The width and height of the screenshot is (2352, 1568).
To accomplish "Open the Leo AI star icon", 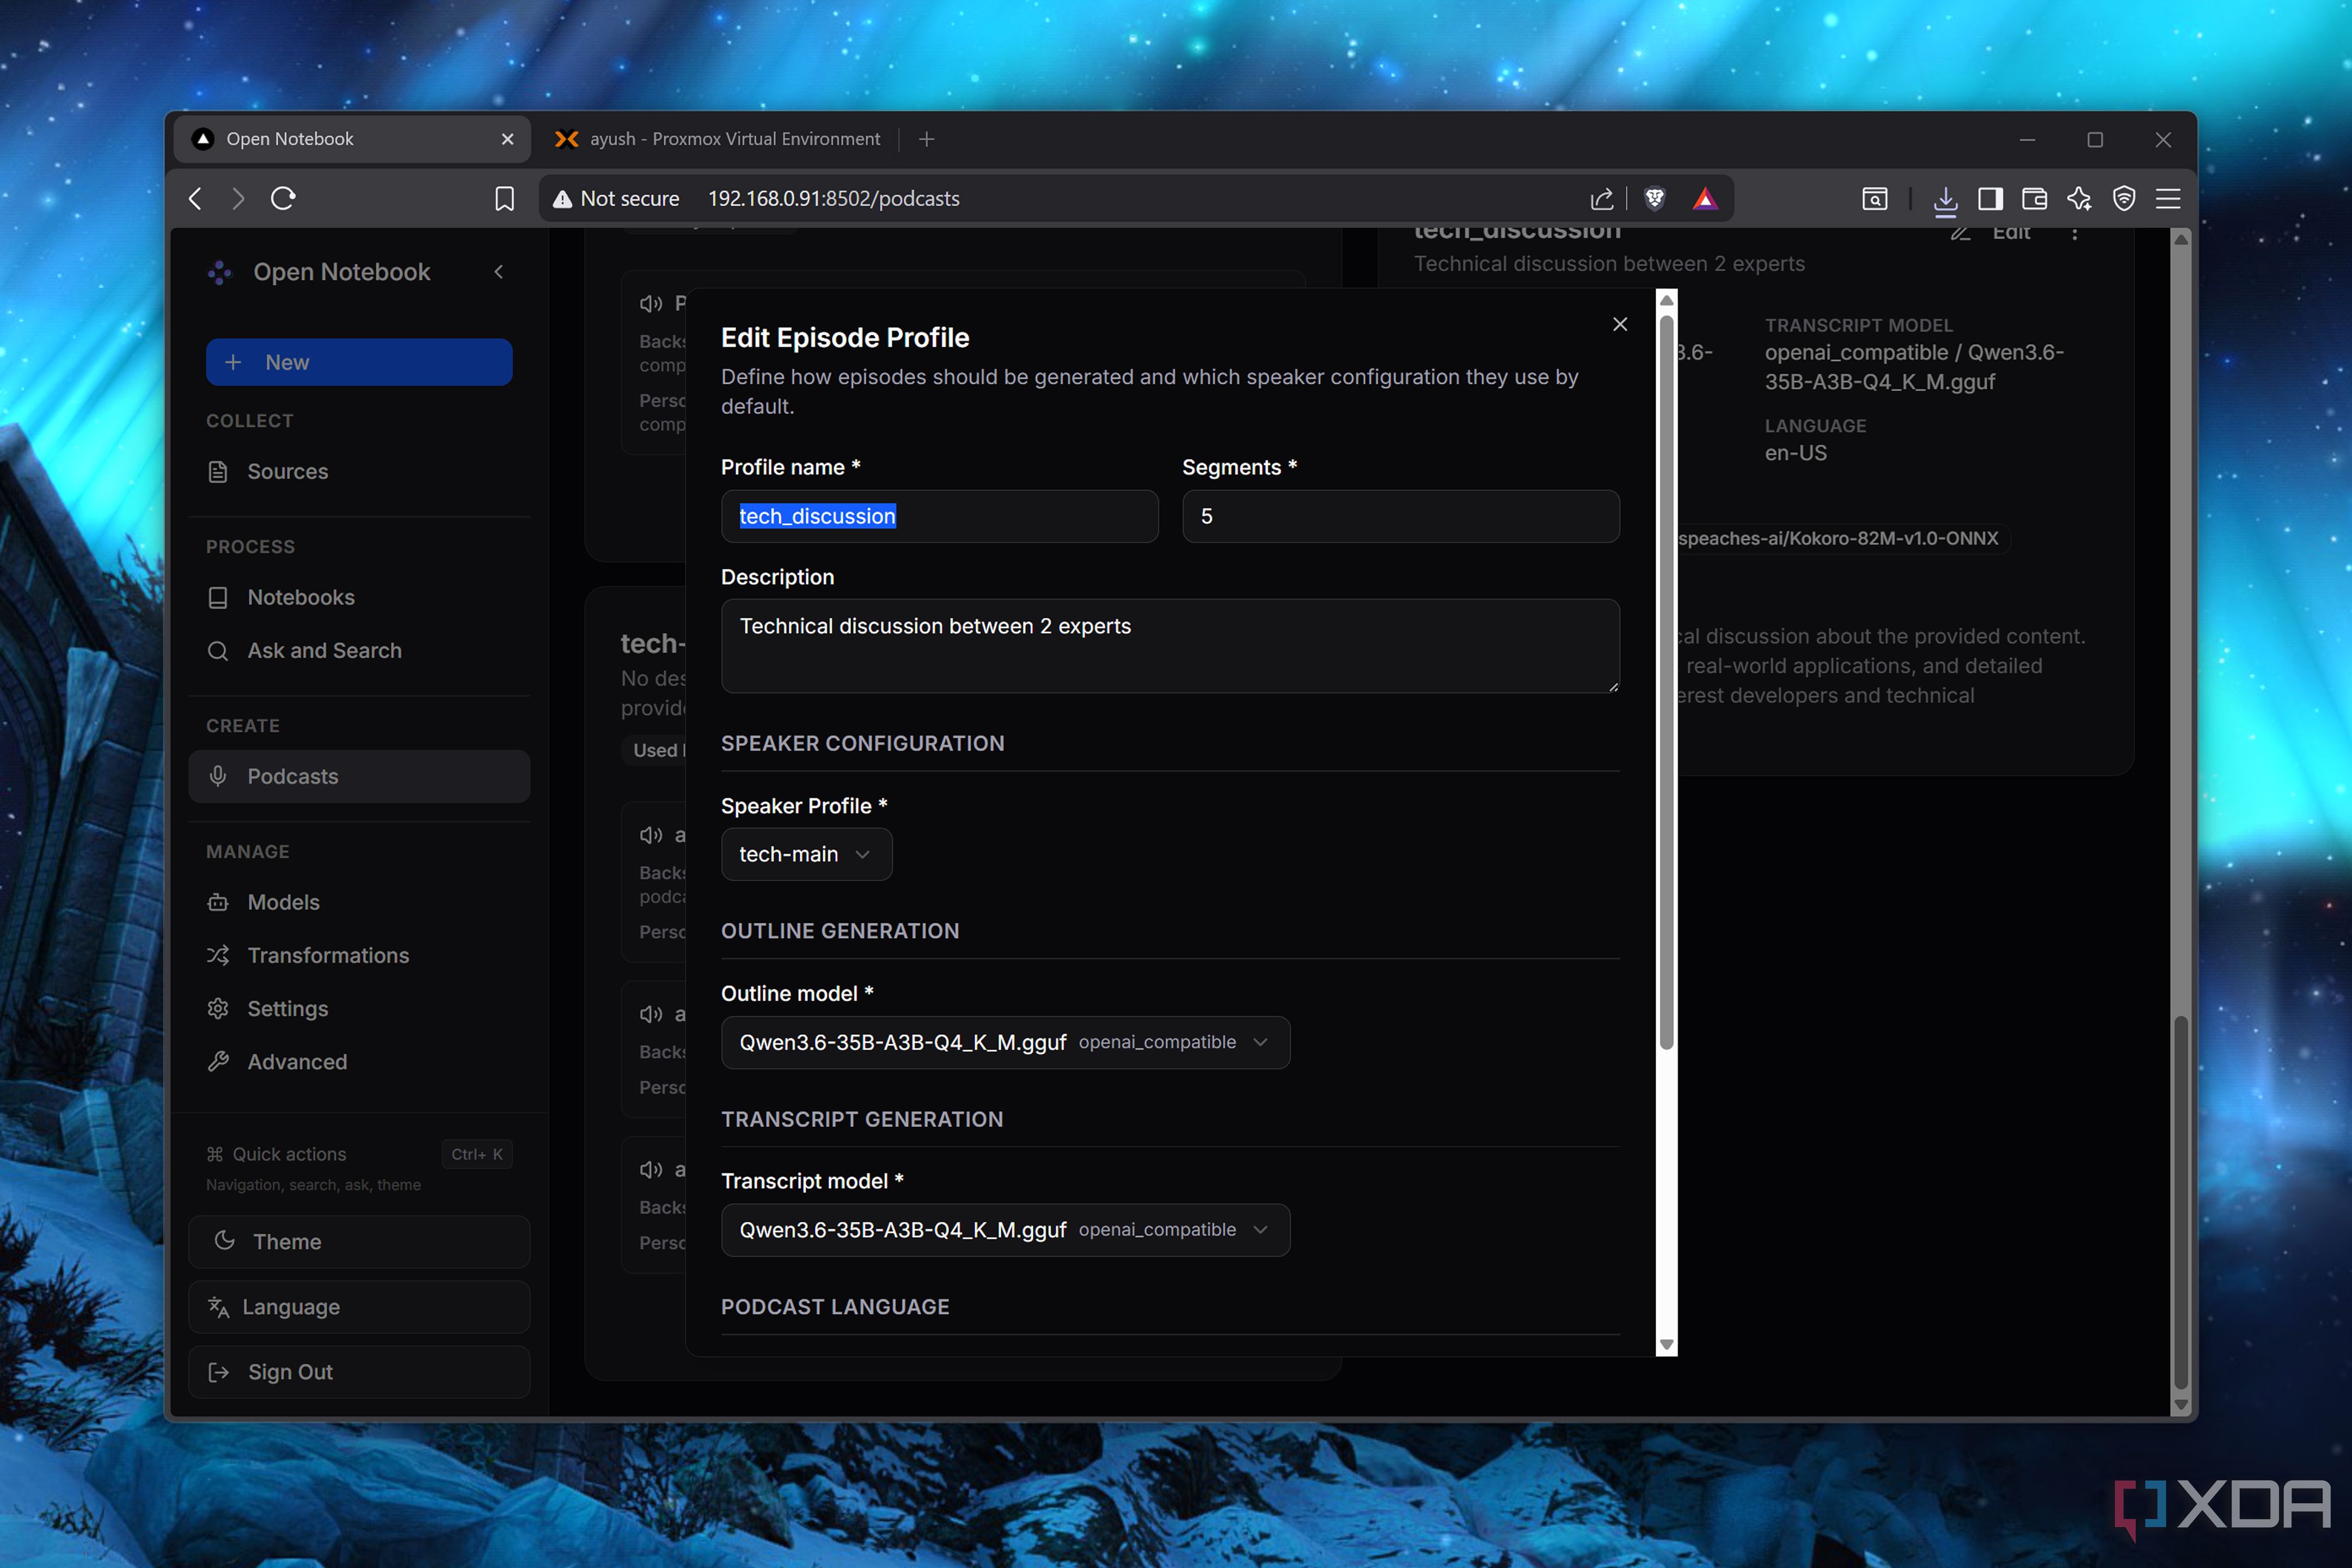I will tap(2079, 198).
